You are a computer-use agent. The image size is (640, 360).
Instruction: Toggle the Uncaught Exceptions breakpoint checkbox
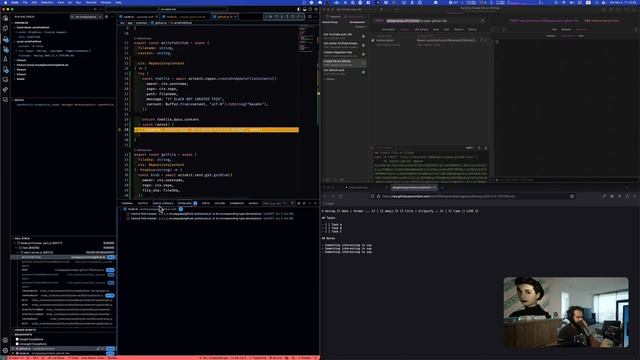pyautogui.click(x=17, y=344)
